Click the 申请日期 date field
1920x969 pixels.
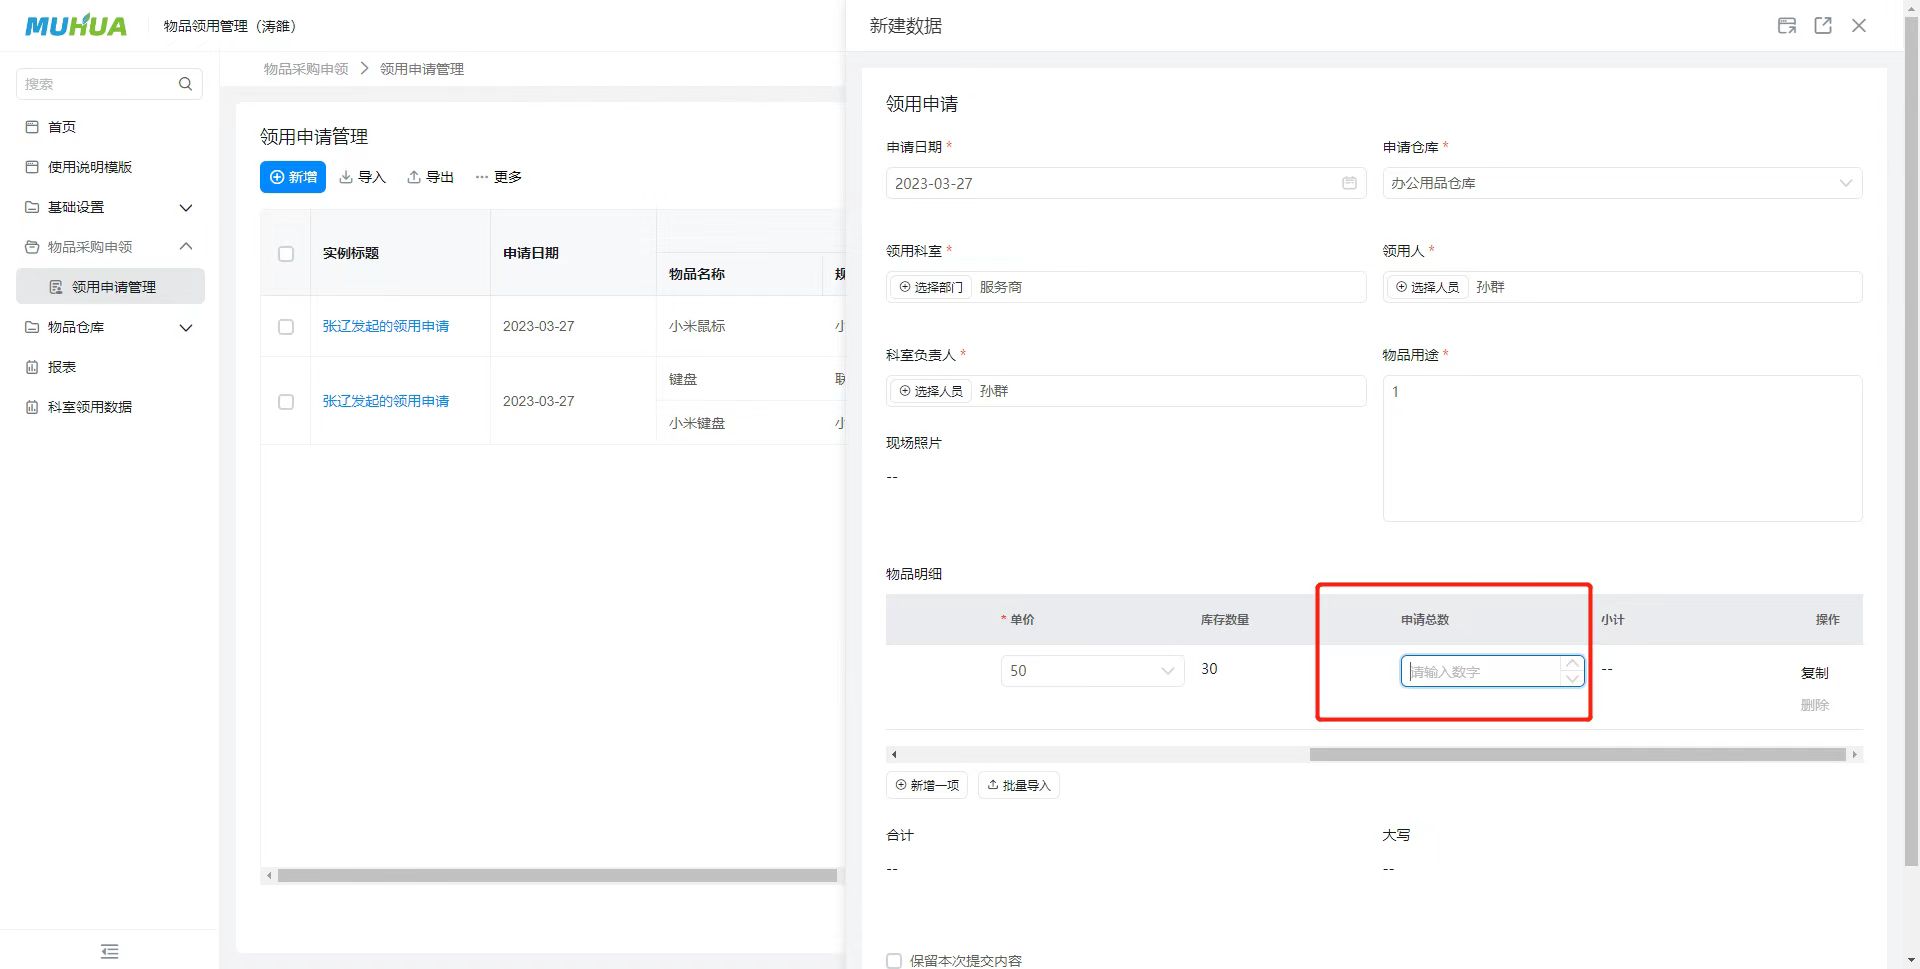(1126, 183)
